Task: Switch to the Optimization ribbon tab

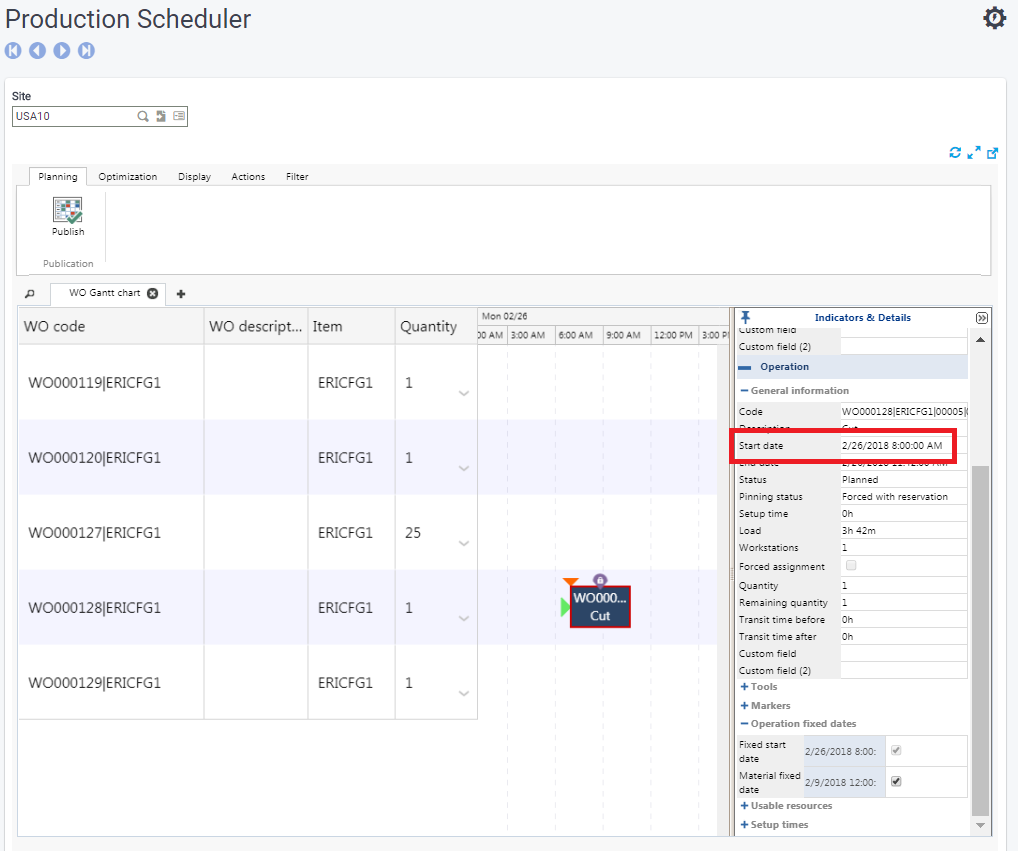Action: click(127, 177)
